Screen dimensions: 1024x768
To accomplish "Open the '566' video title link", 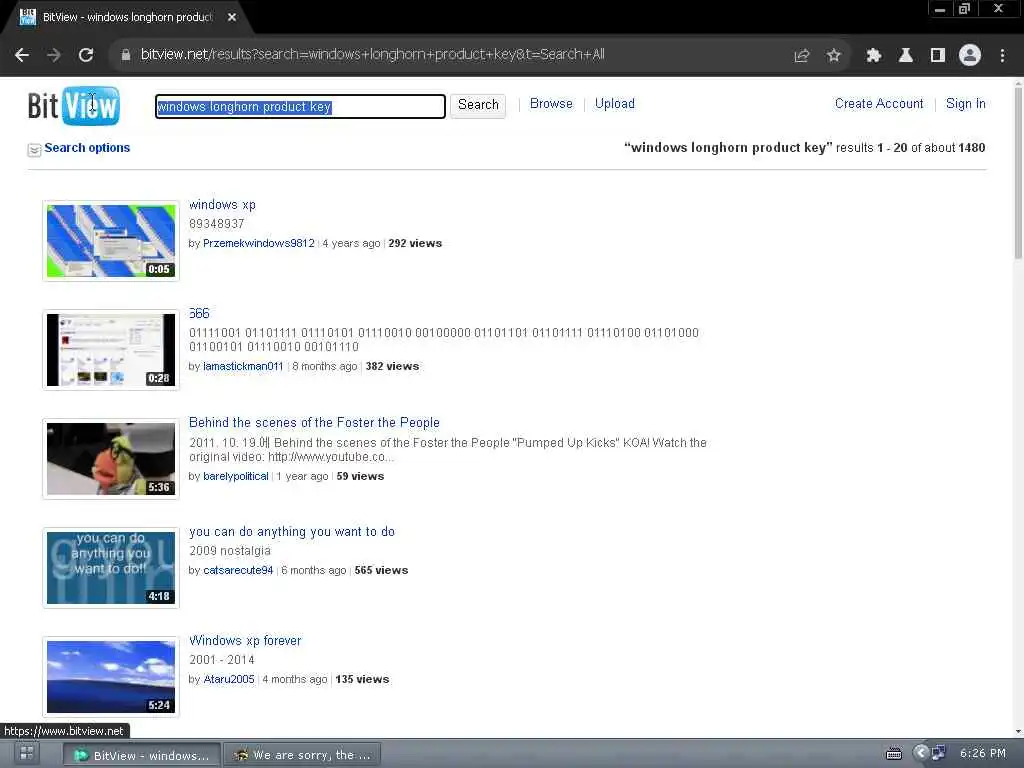I will [199, 313].
